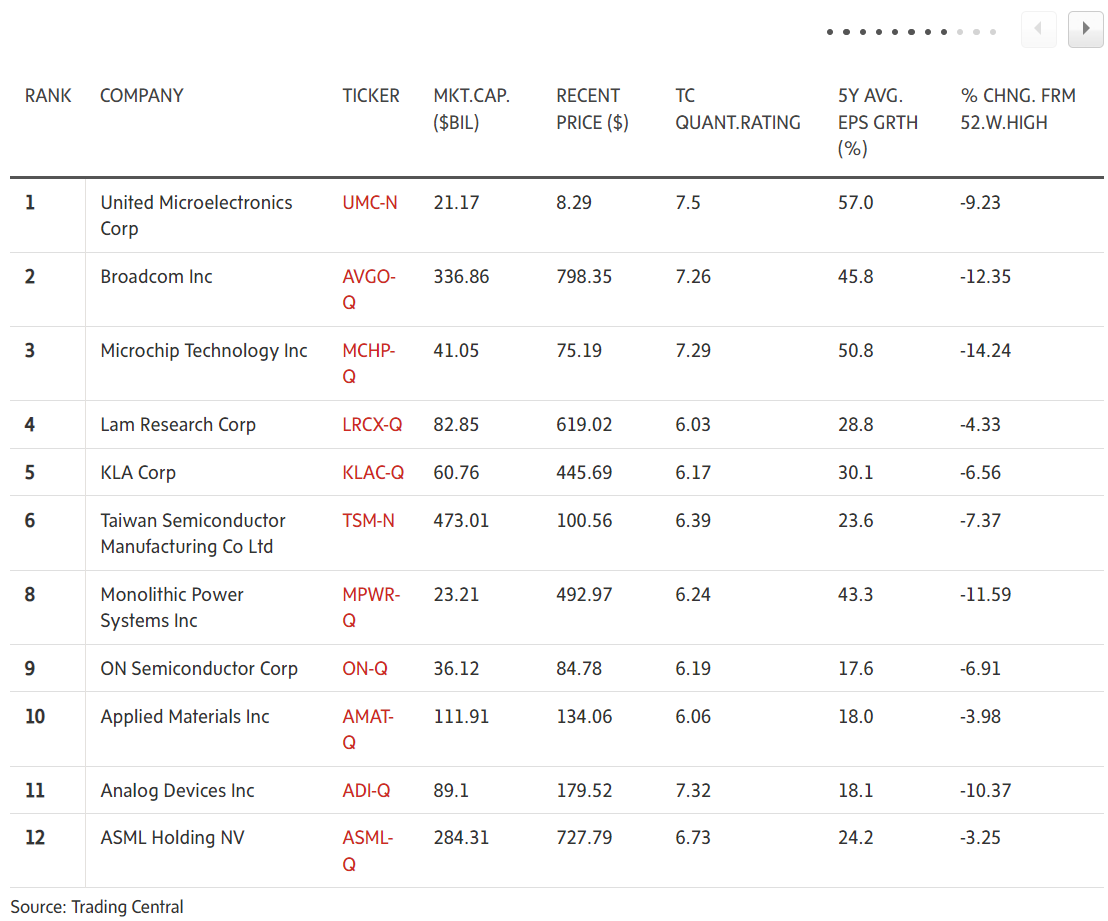Click the MKT.CAP. ($BIL) column header

coord(471,109)
